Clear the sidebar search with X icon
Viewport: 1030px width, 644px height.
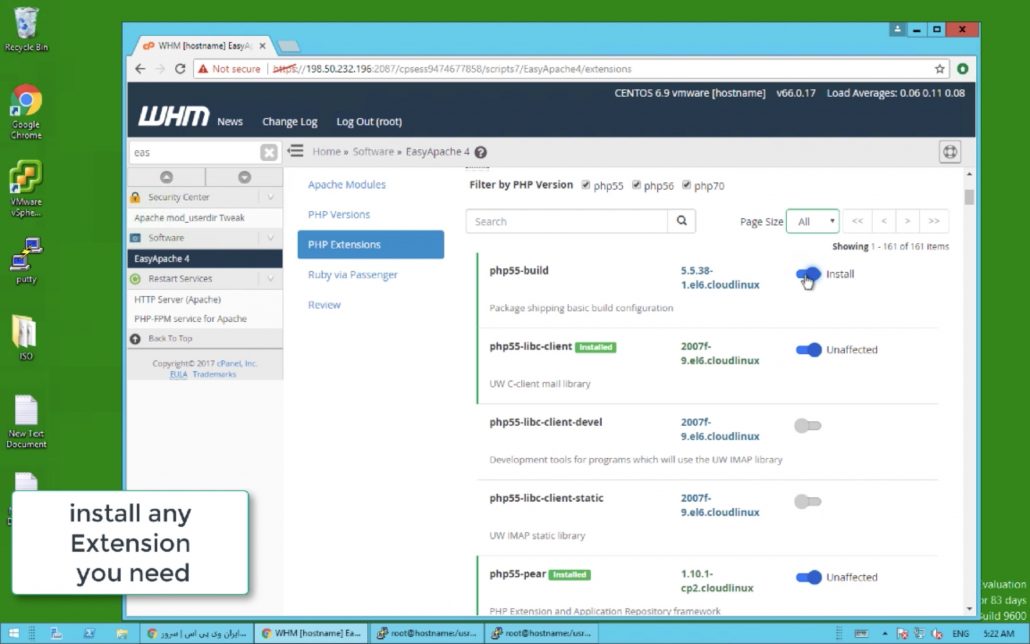269,152
